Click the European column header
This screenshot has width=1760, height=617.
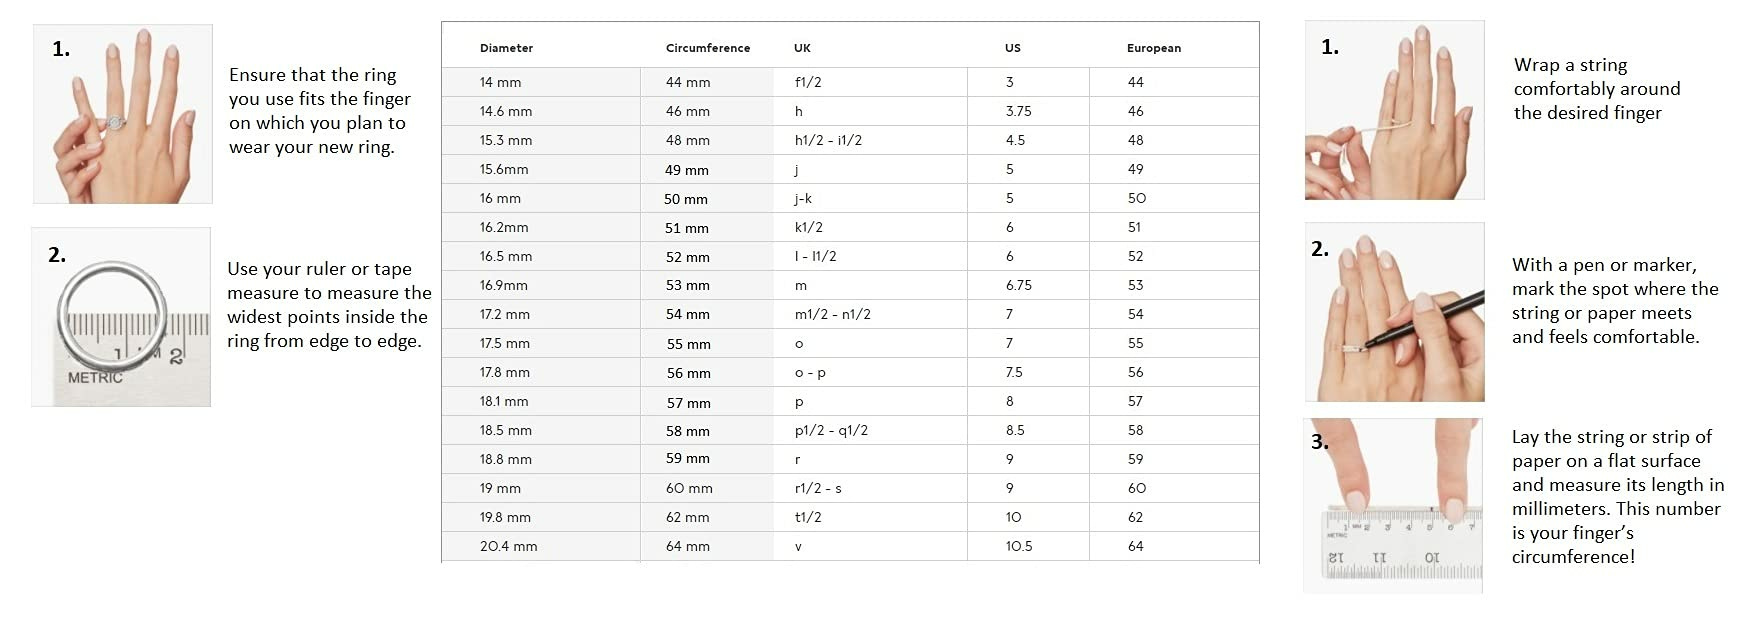pyautogui.click(x=1153, y=48)
